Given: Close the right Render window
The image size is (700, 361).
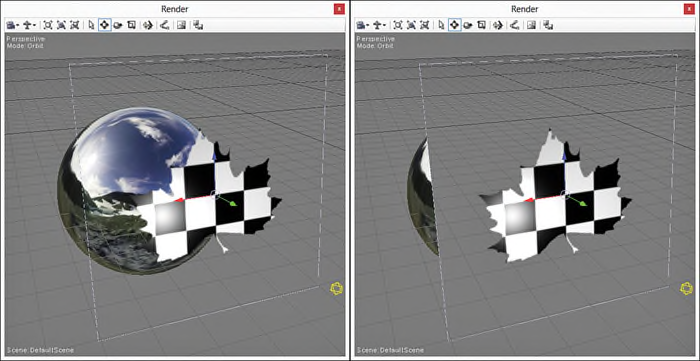Looking at the screenshot, I should [x=689, y=9].
